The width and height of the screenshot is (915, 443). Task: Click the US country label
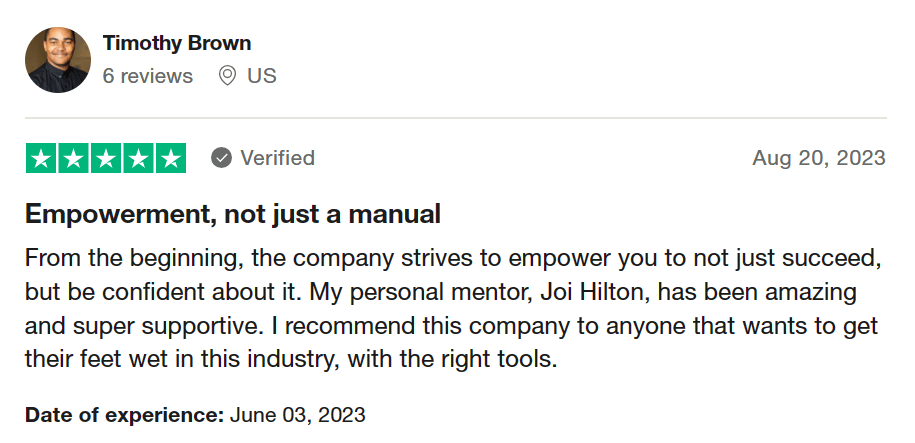click(x=262, y=76)
